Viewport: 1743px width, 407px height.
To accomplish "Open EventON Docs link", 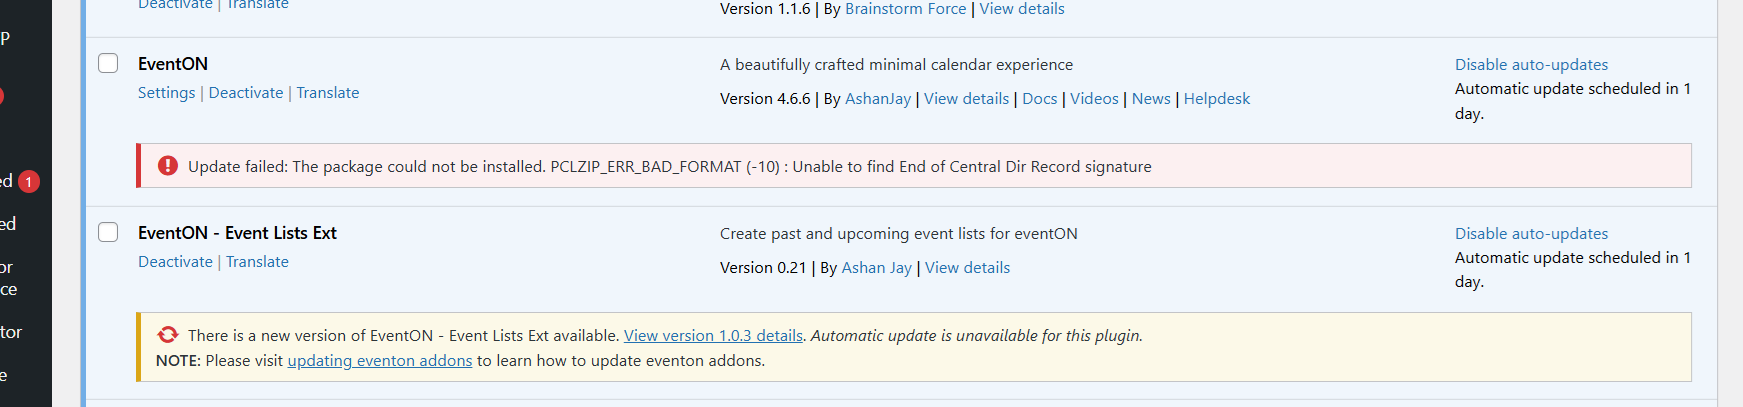I will pyautogui.click(x=1039, y=99).
